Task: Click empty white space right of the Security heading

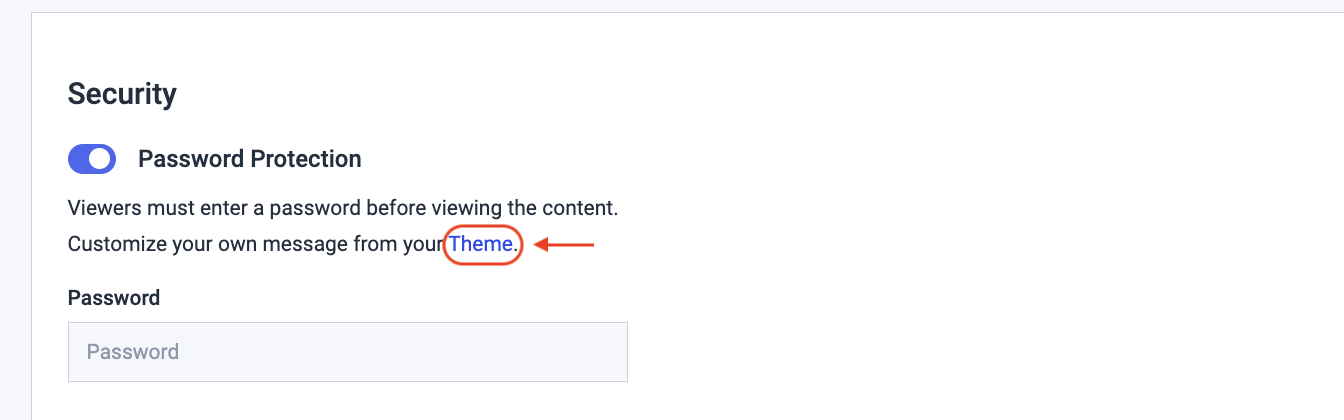Action: coord(700,94)
